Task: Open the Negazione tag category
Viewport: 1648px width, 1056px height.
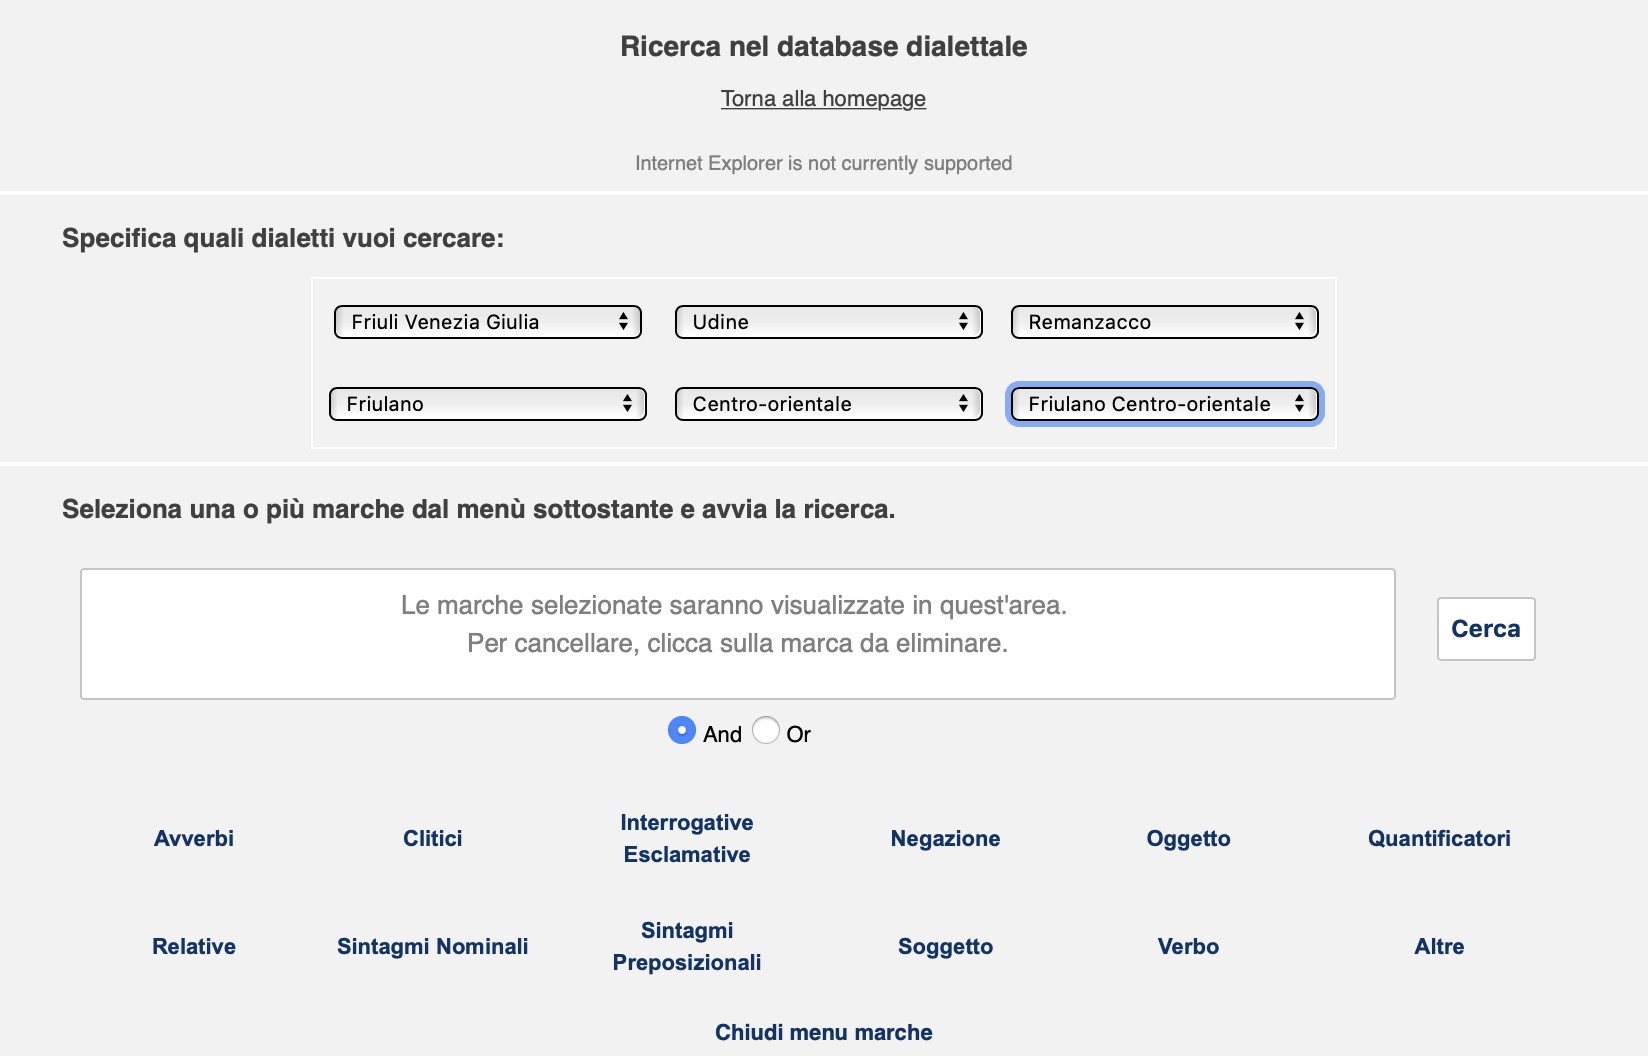Action: pos(945,839)
